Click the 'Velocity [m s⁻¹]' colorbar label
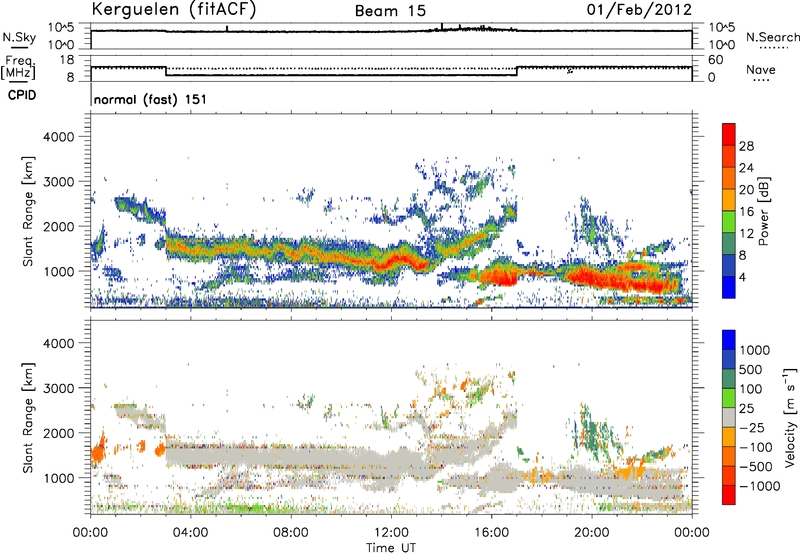 (790, 417)
